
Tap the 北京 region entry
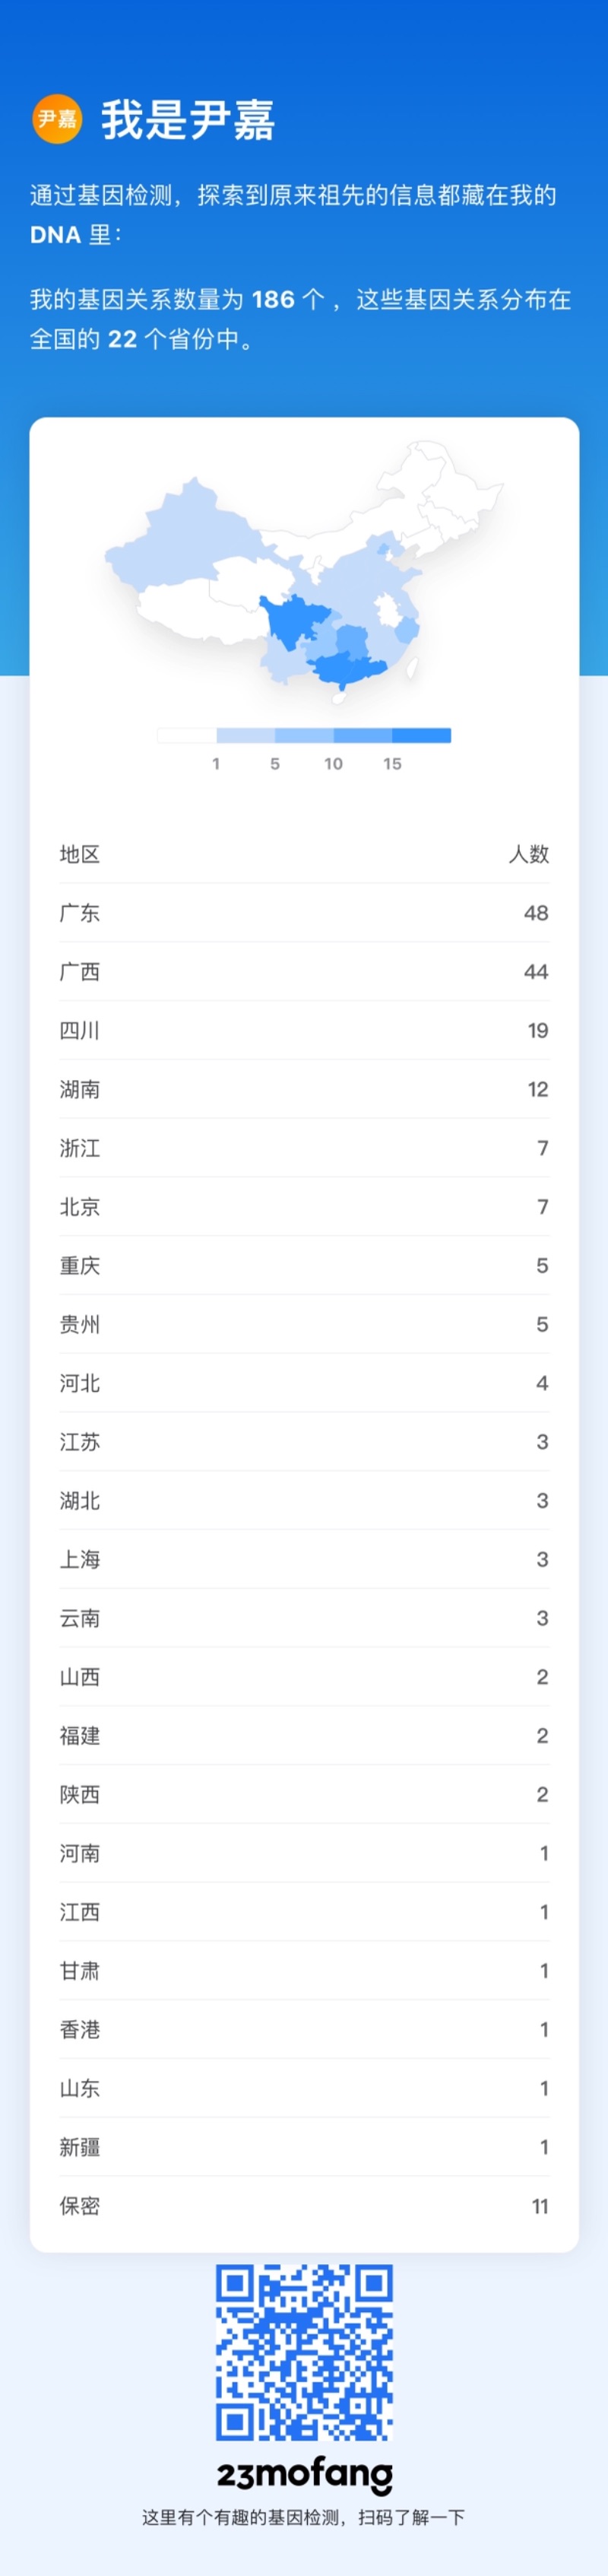tap(304, 1207)
